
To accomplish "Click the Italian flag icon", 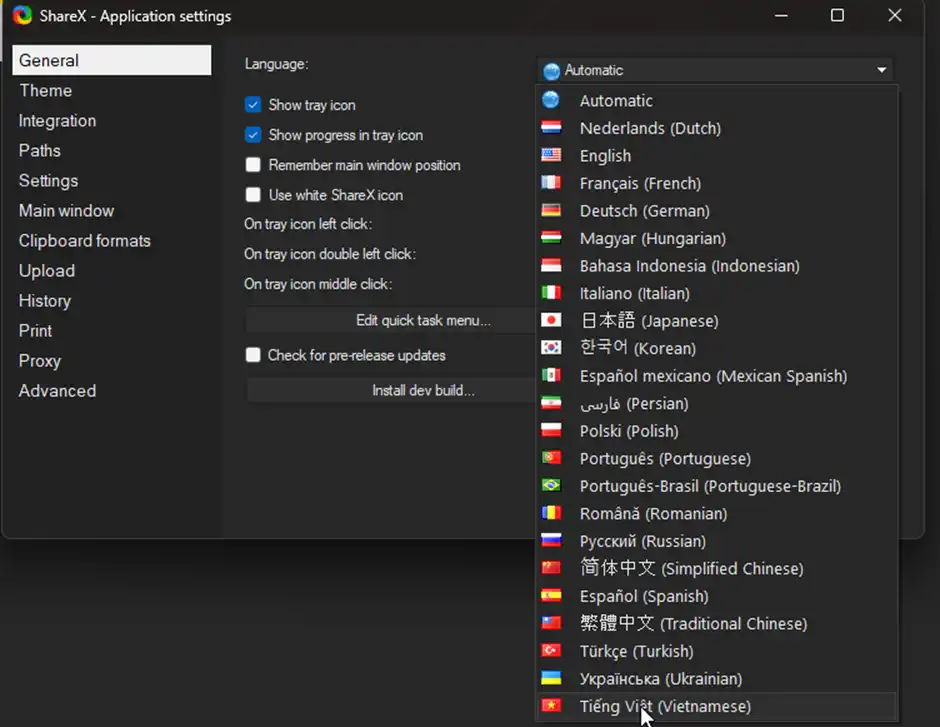I will (x=553, y=293).
